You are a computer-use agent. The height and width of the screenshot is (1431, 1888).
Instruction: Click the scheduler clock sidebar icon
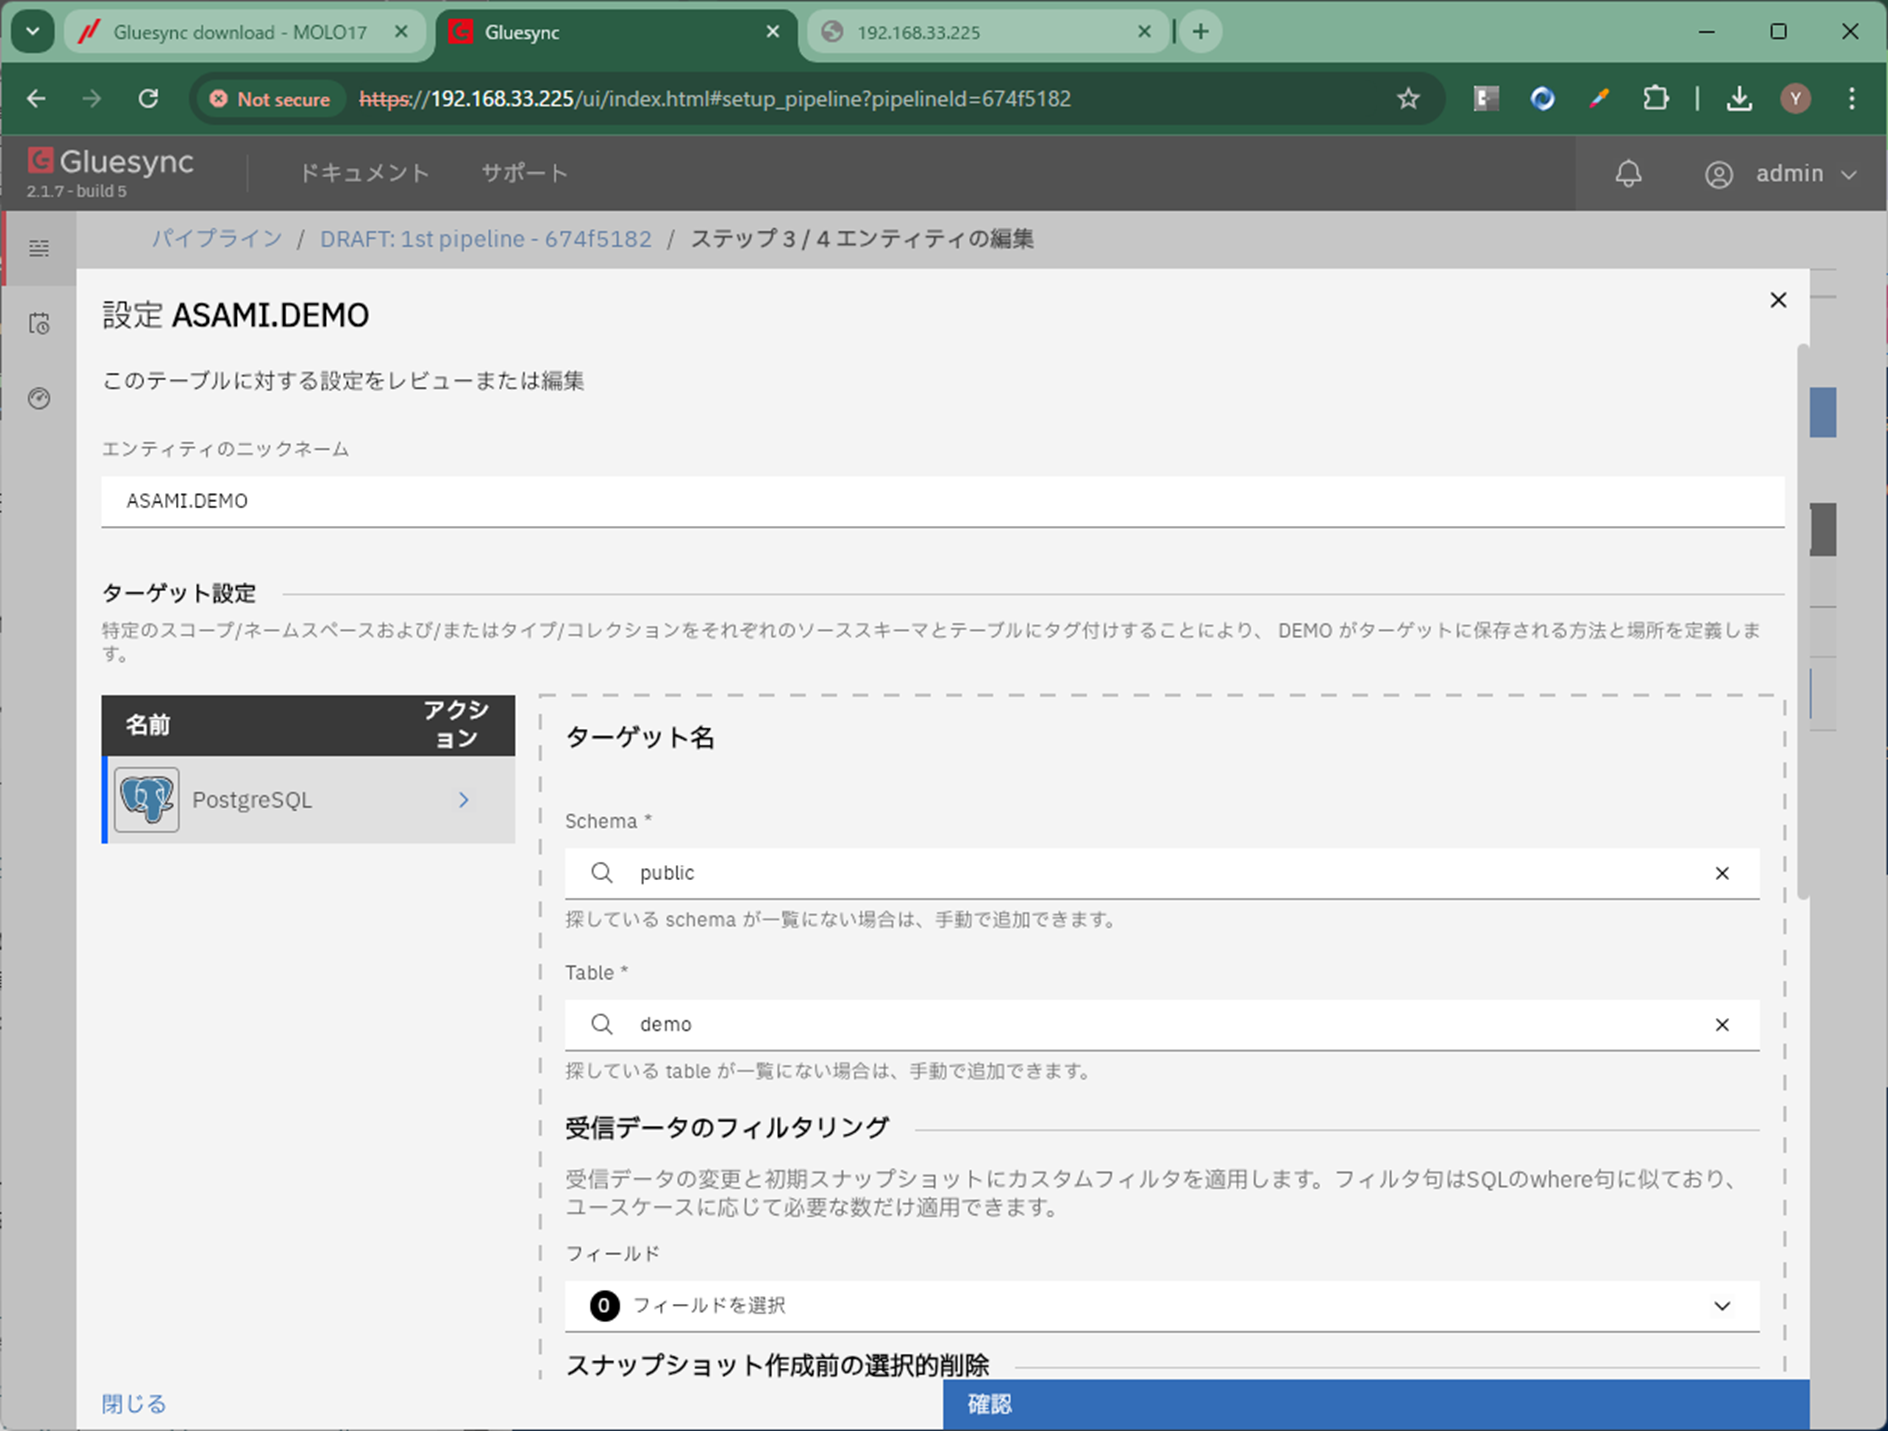[x=39, y=323]
